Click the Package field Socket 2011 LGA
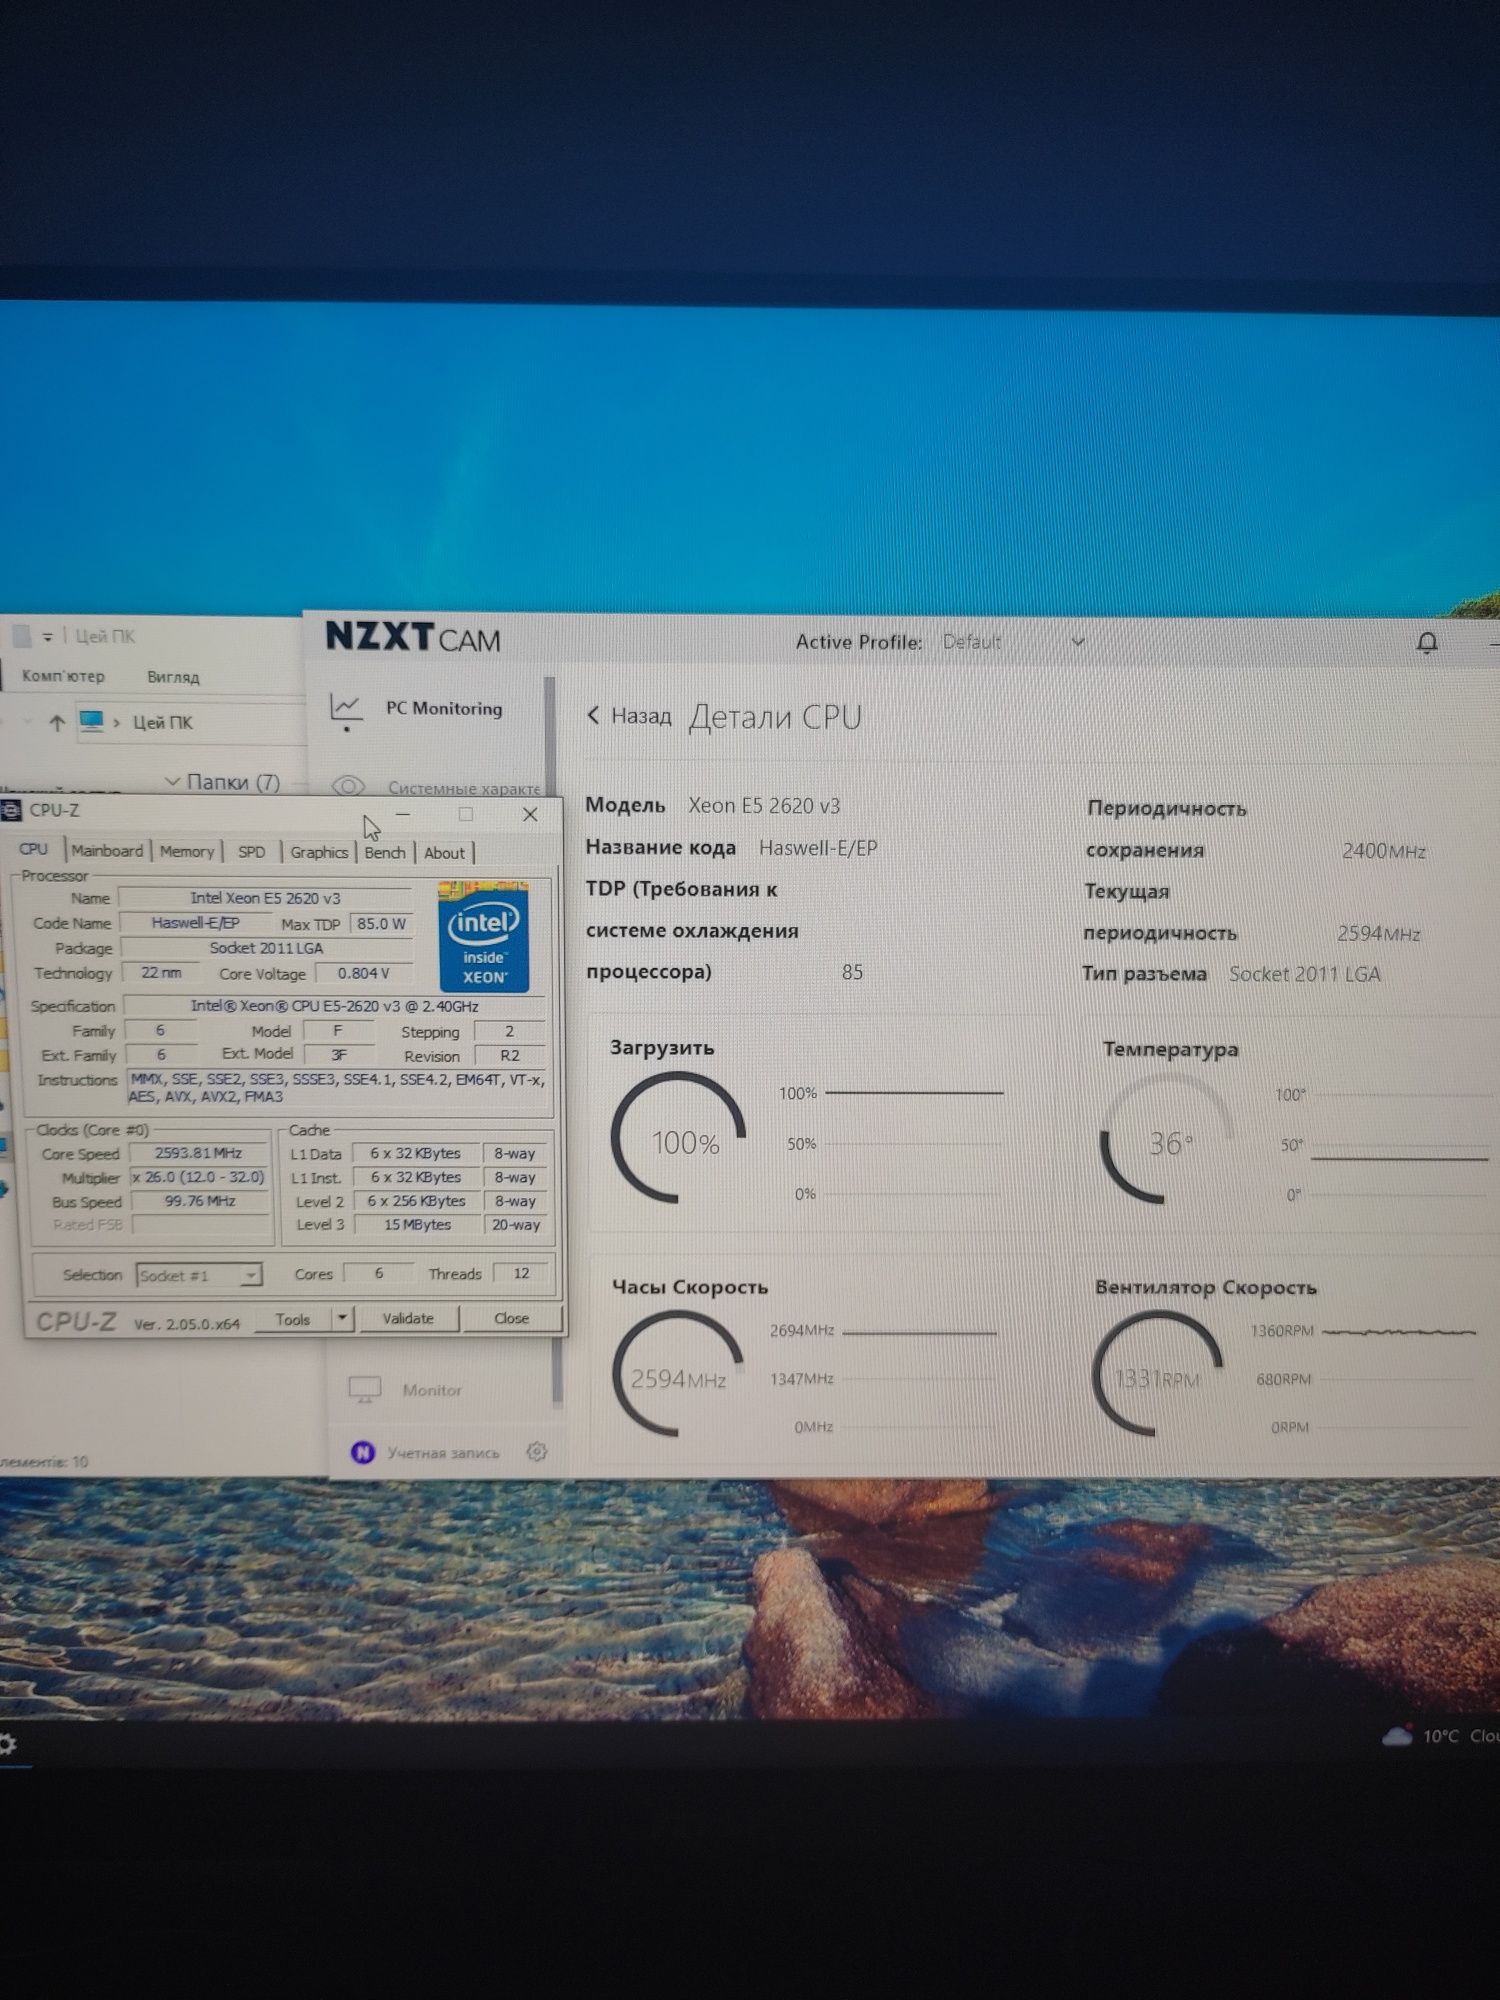 [x=266, y=948]
